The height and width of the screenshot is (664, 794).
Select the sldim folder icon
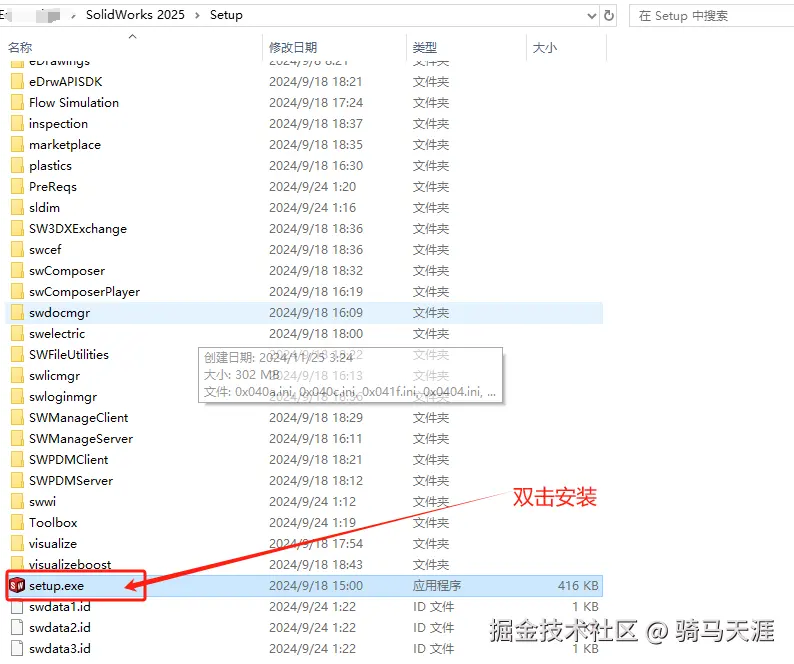point(17,208)
